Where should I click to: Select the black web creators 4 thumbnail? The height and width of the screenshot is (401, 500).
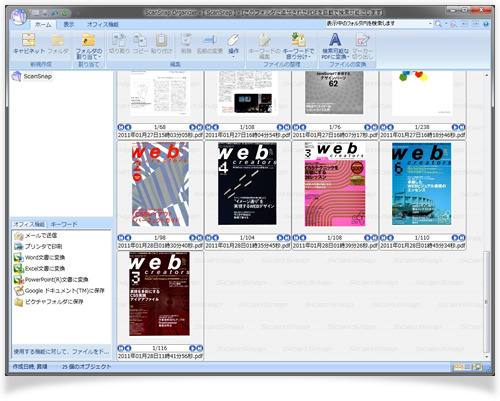click(x=247, y=184)
